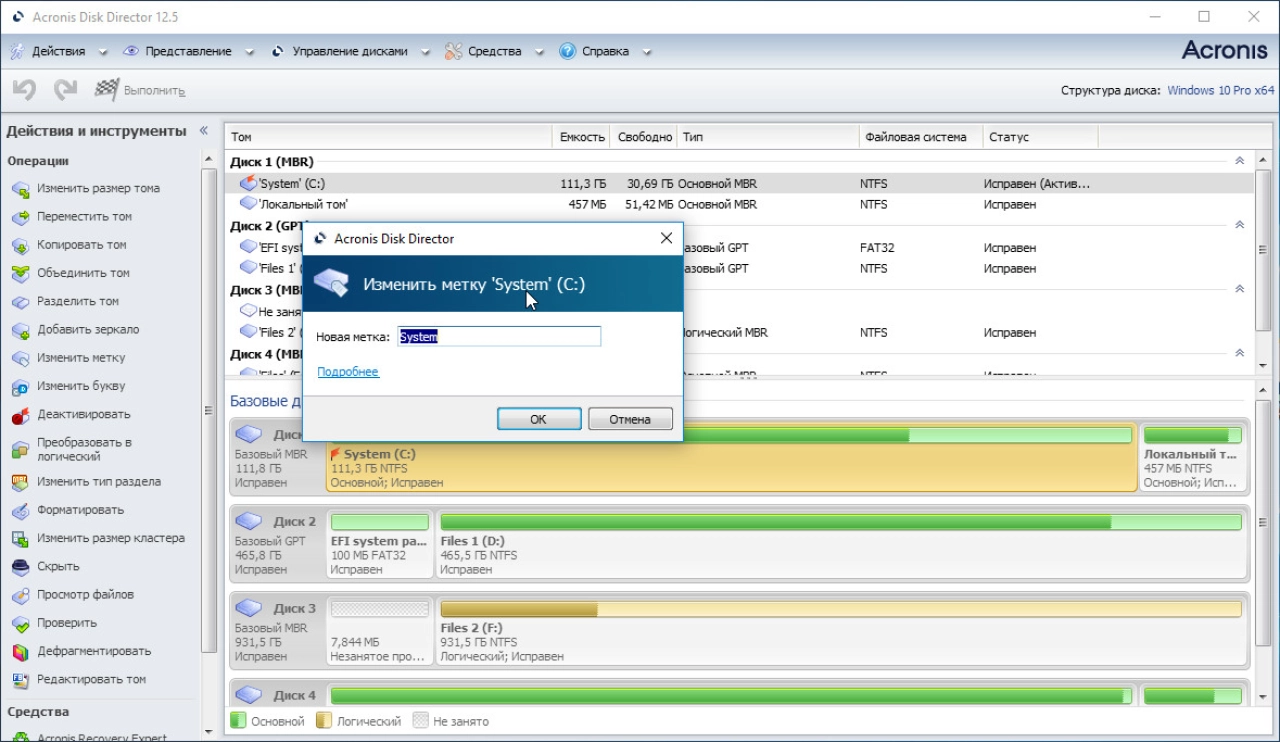This screenshot has height=742, width=1280.
Task: Click the left operations panel scrollbar
Action: (x=209, y=410)
